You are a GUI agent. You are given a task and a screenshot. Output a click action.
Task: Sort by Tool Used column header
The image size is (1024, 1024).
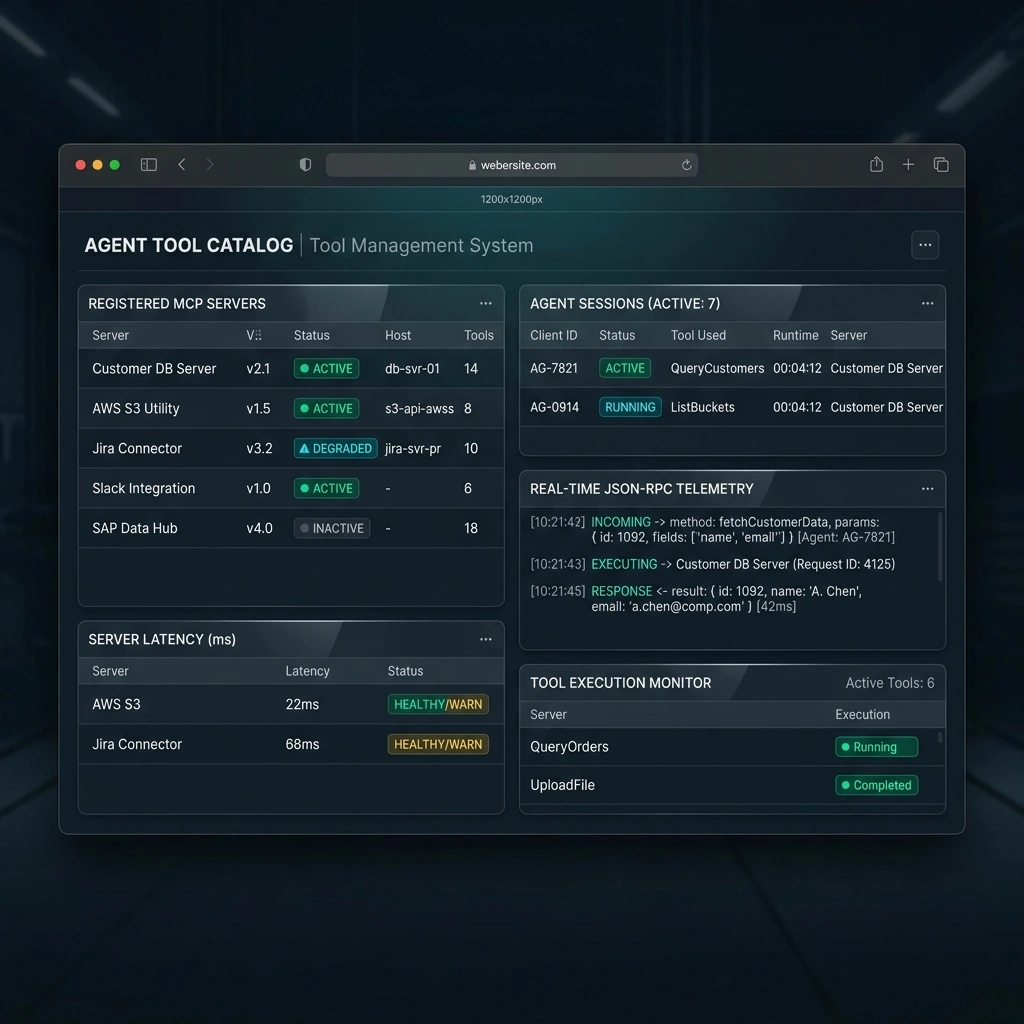(698, 335)
